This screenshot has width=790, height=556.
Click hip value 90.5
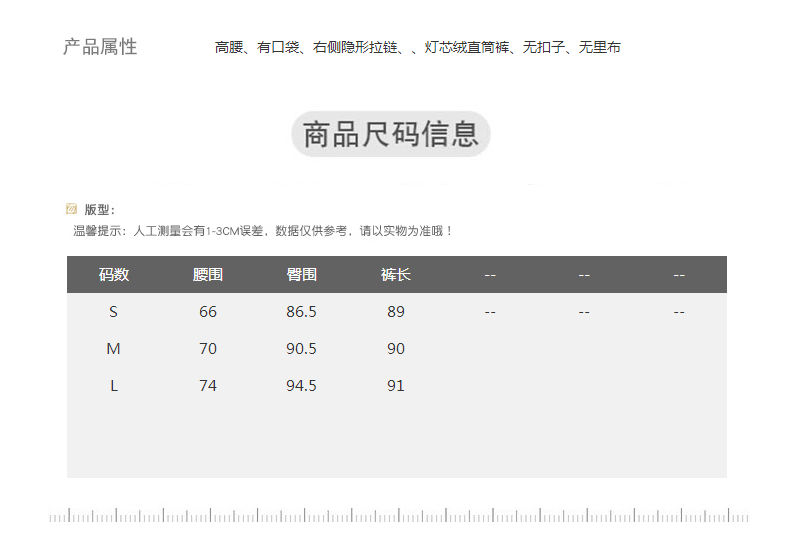coord(301,349)
